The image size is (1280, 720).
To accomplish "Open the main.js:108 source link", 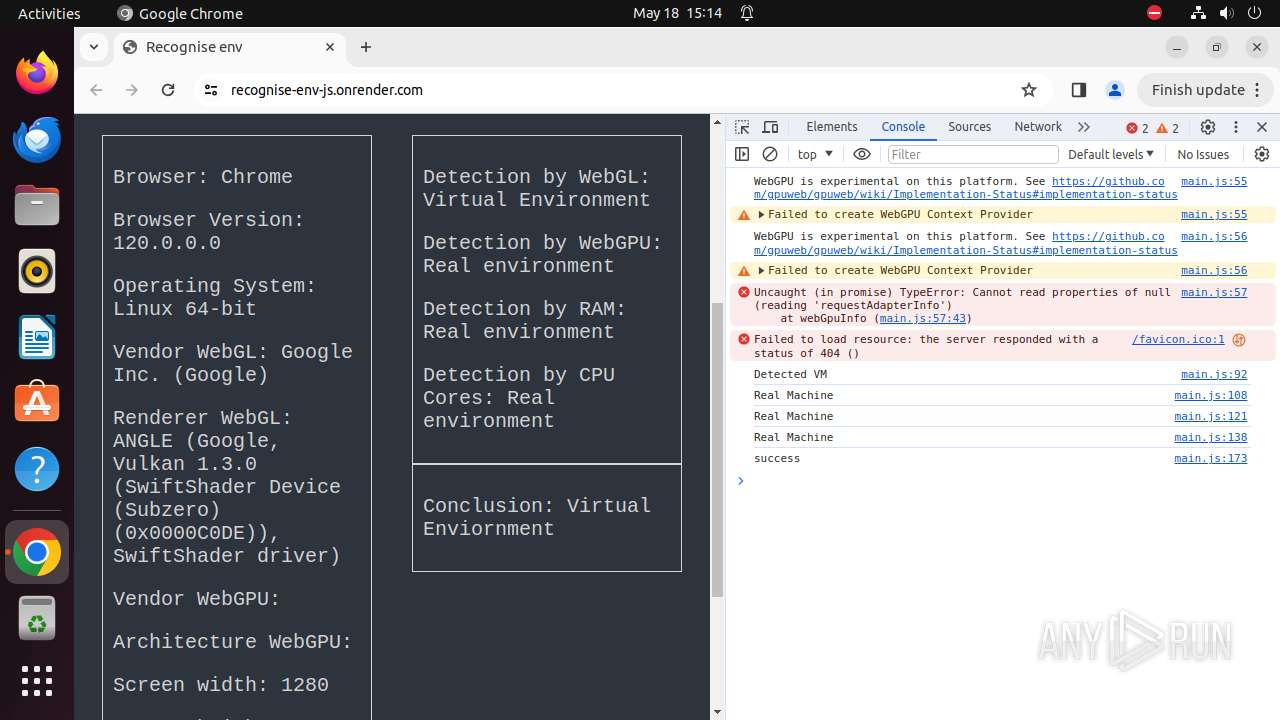I will (1211, 395).
